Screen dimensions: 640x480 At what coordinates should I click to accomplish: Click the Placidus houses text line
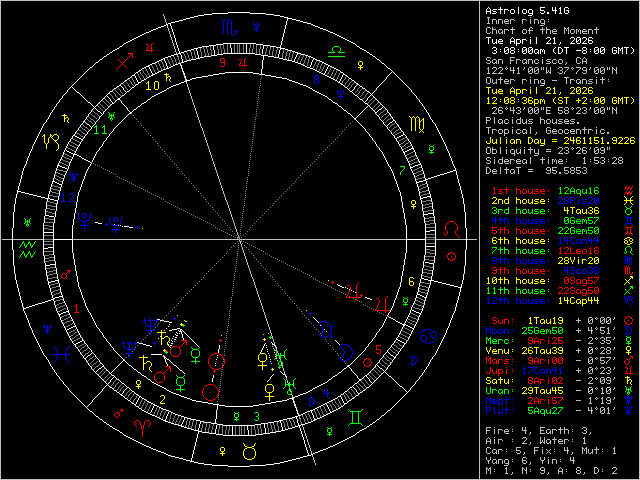coord(535,120)
